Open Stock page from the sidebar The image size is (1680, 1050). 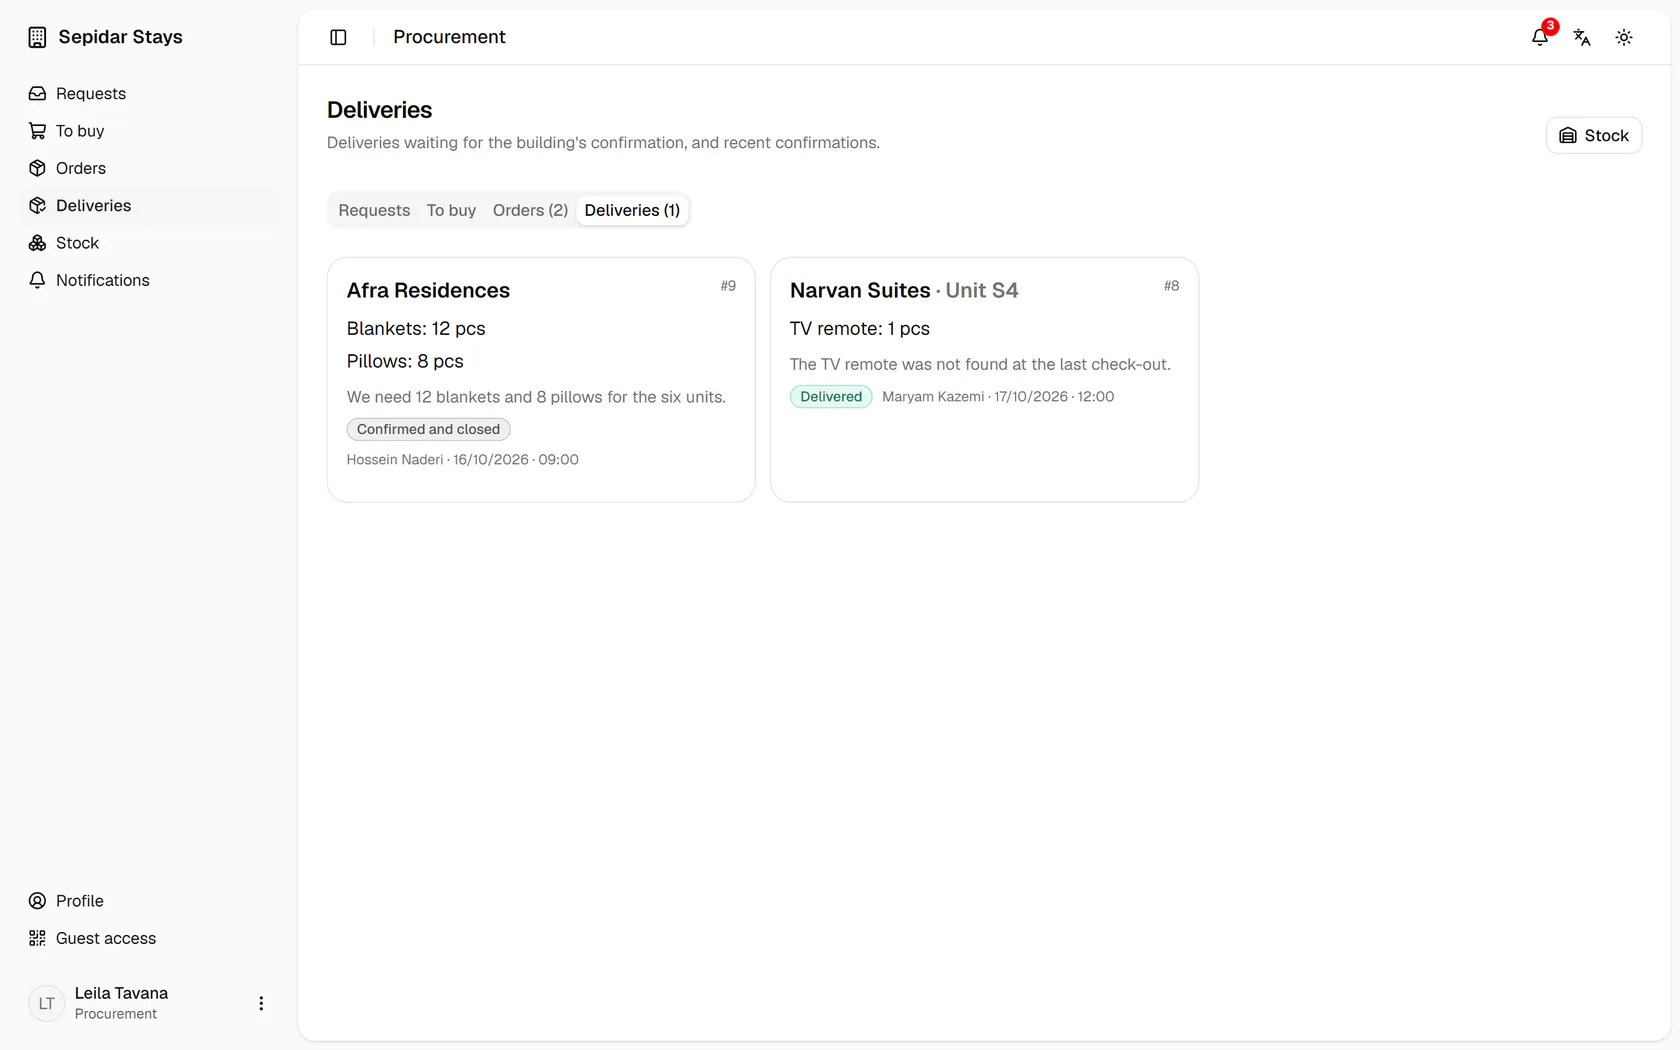(x=150, y=243)
